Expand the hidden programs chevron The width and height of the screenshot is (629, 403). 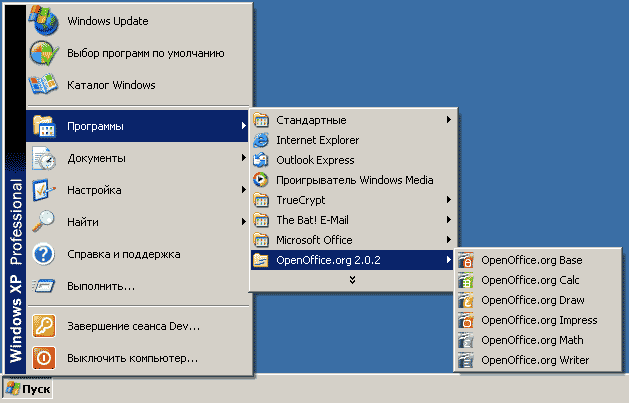[352, 279]
